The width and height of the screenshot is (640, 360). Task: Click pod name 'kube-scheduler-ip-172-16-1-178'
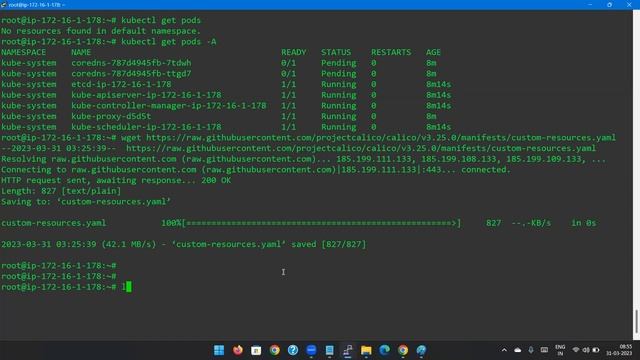coord(146,127)
